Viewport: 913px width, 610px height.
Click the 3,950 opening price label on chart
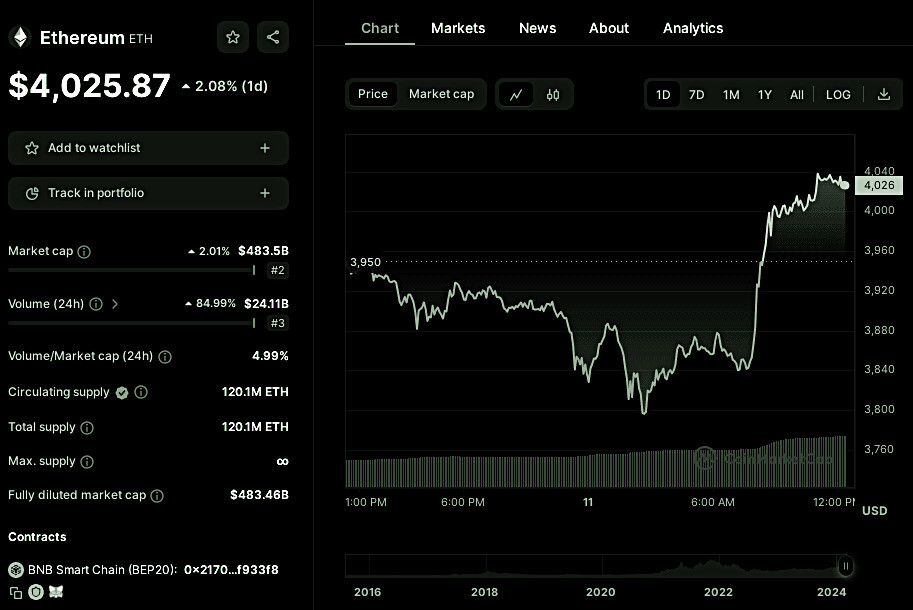tap(366, 262)
